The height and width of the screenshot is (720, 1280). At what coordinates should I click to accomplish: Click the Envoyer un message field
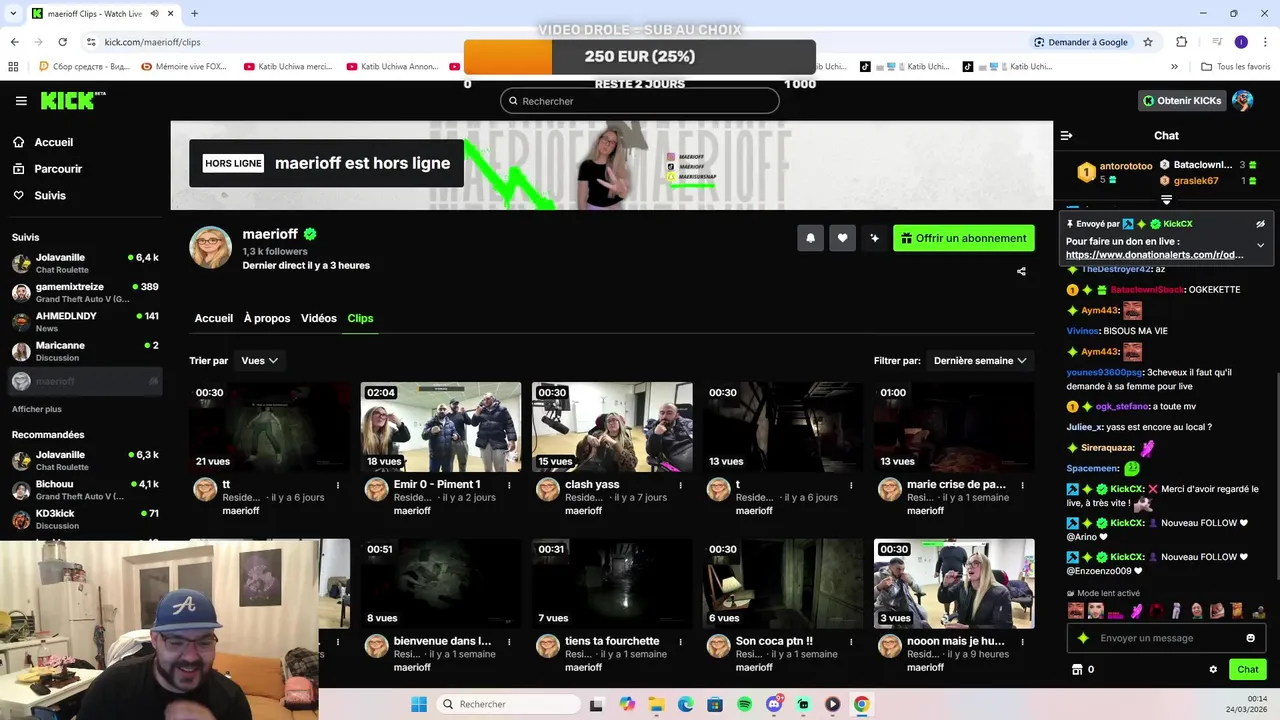1166,638
